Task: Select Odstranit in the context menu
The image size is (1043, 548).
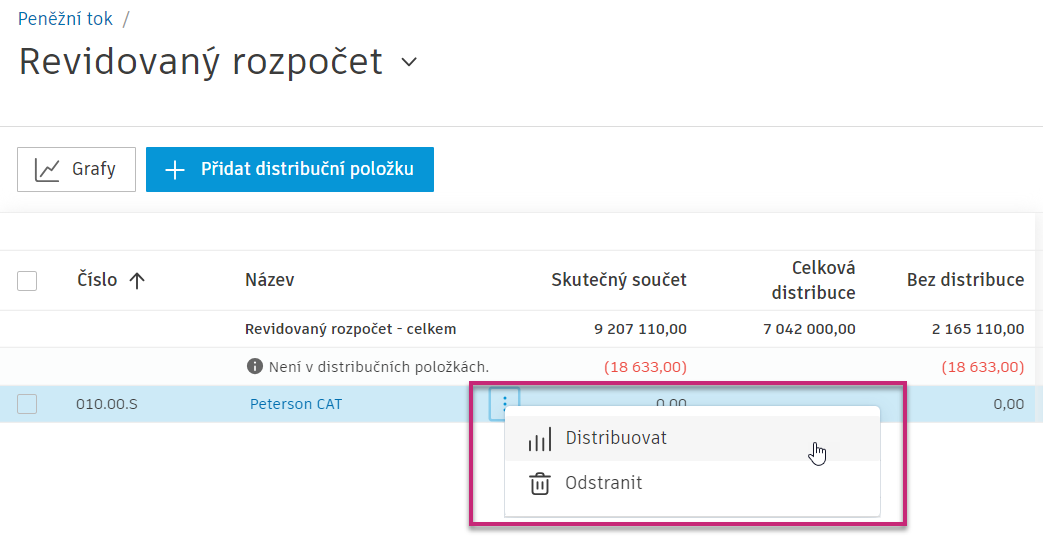Action: 603,483
